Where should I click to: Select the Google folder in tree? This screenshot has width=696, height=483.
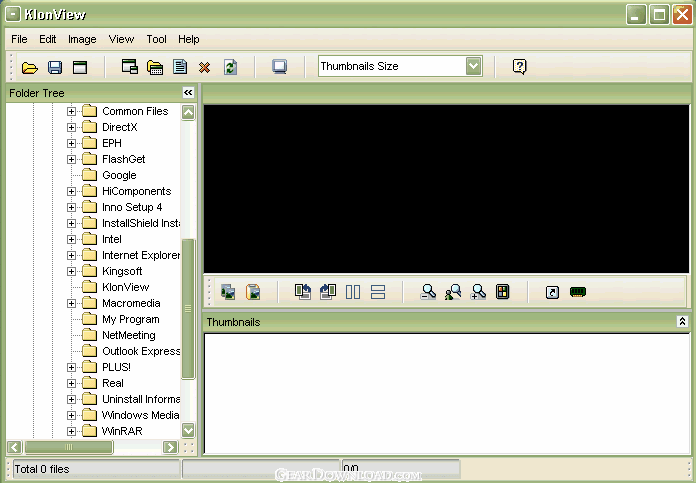pyautogui.click(x=119, y=175)
